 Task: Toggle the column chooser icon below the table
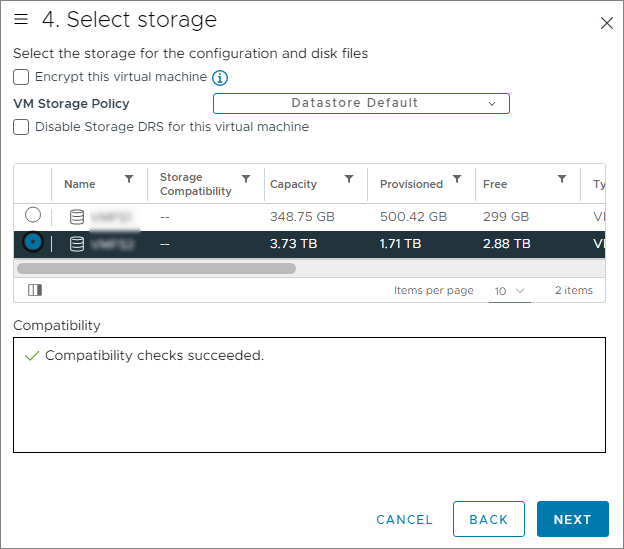35,290
